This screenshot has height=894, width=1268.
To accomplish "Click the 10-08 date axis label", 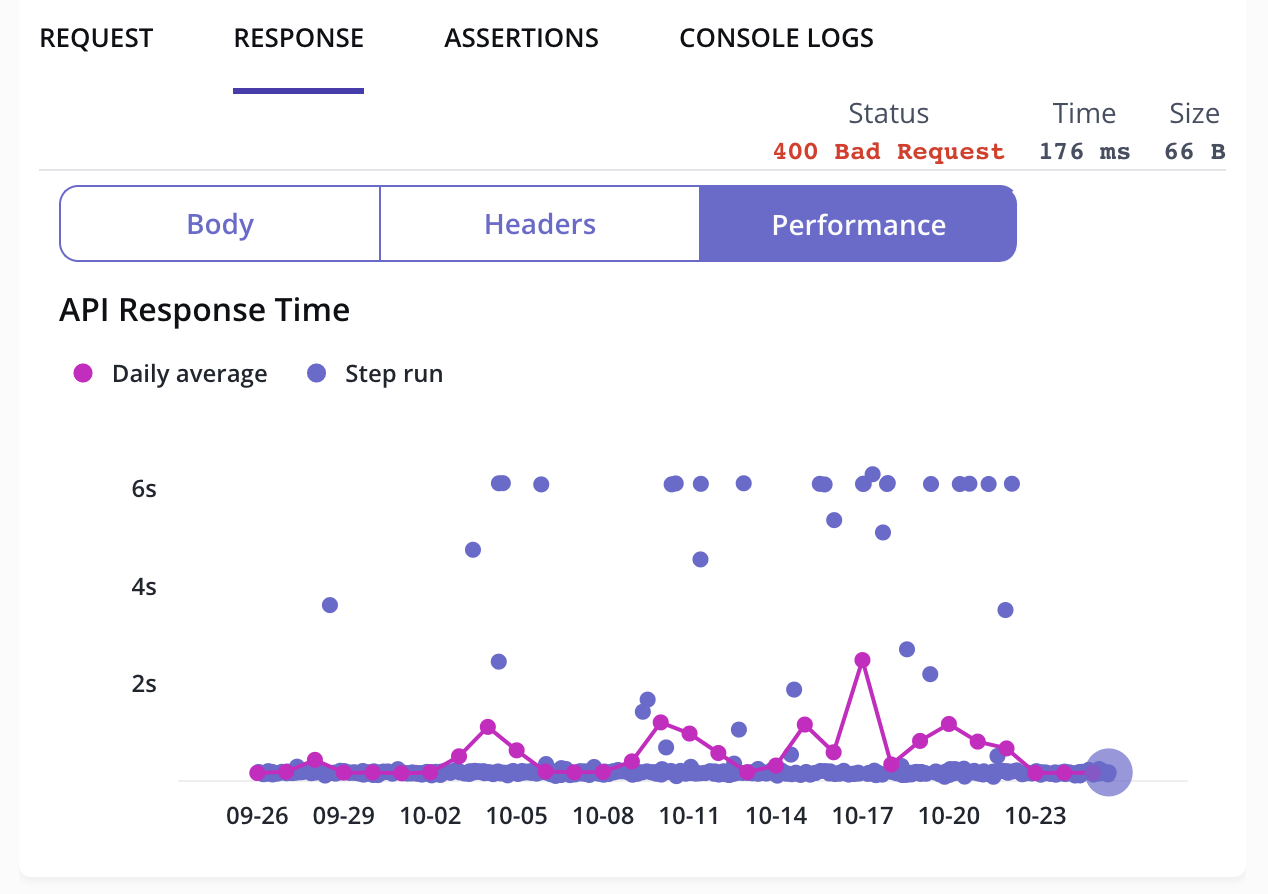I will pos(603,816).
